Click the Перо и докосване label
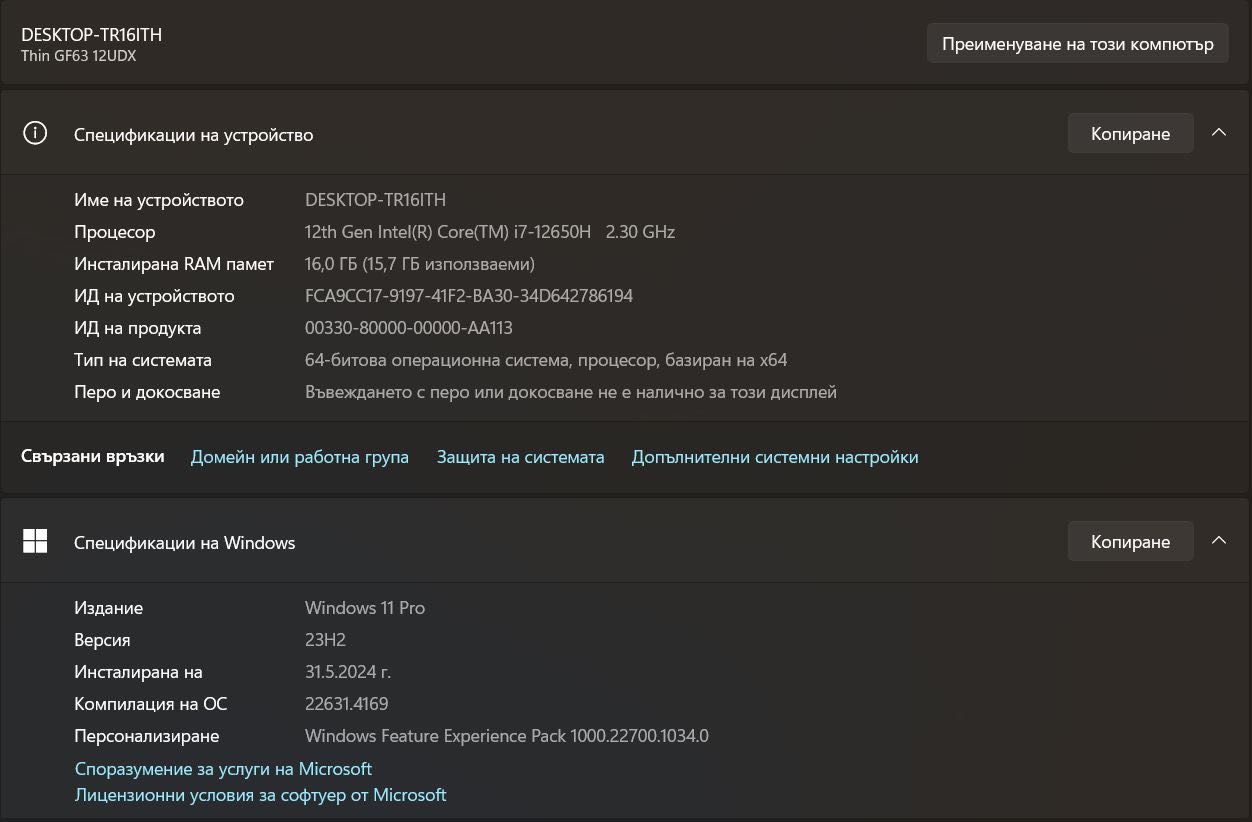 146,392
